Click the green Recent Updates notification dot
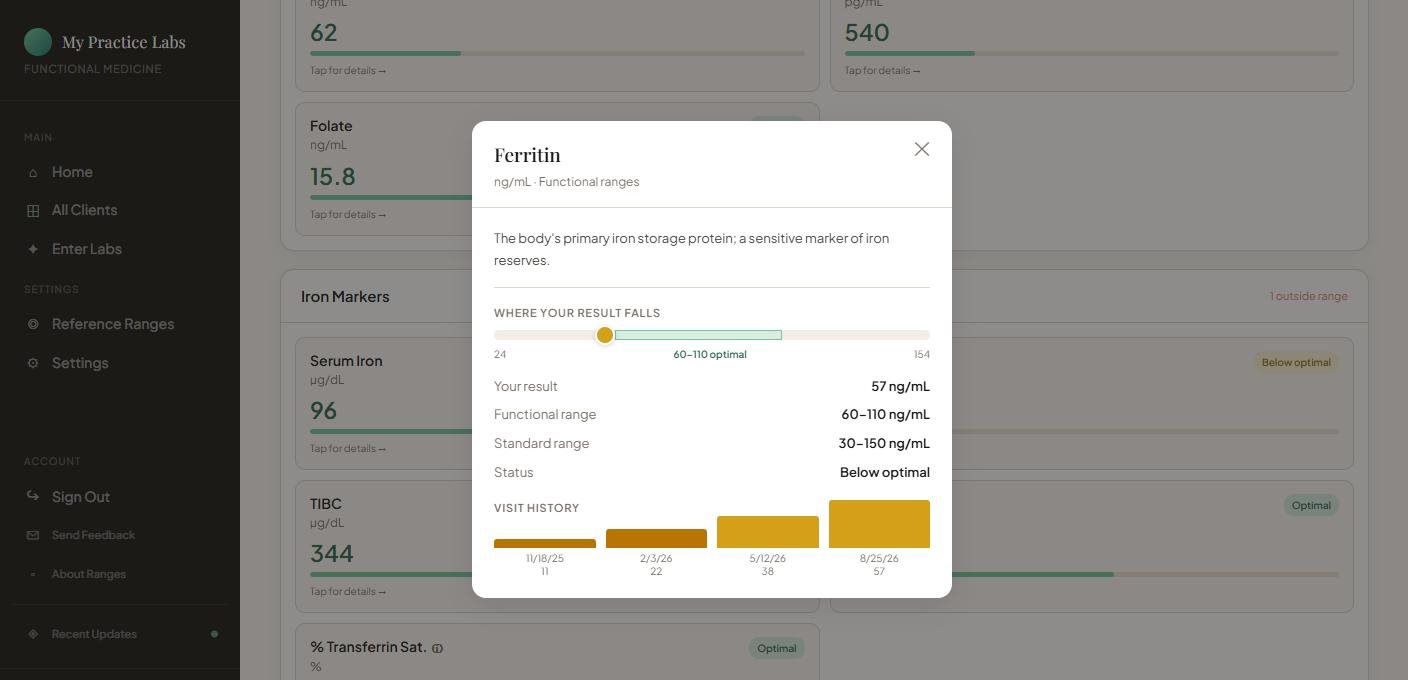Viewport: 1408px width, 680px height. (214, 634)
